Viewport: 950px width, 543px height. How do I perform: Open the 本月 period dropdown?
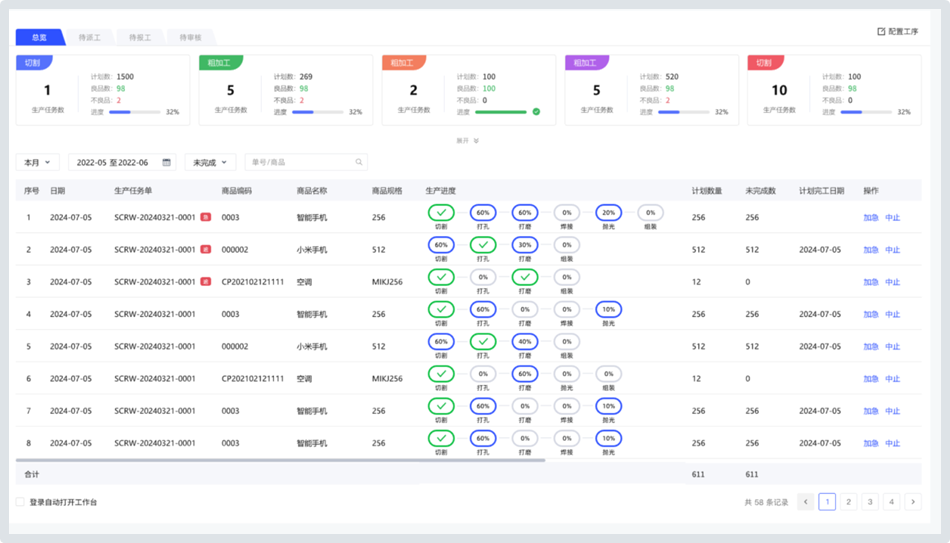pyautogui.click(x=38, y=162)
